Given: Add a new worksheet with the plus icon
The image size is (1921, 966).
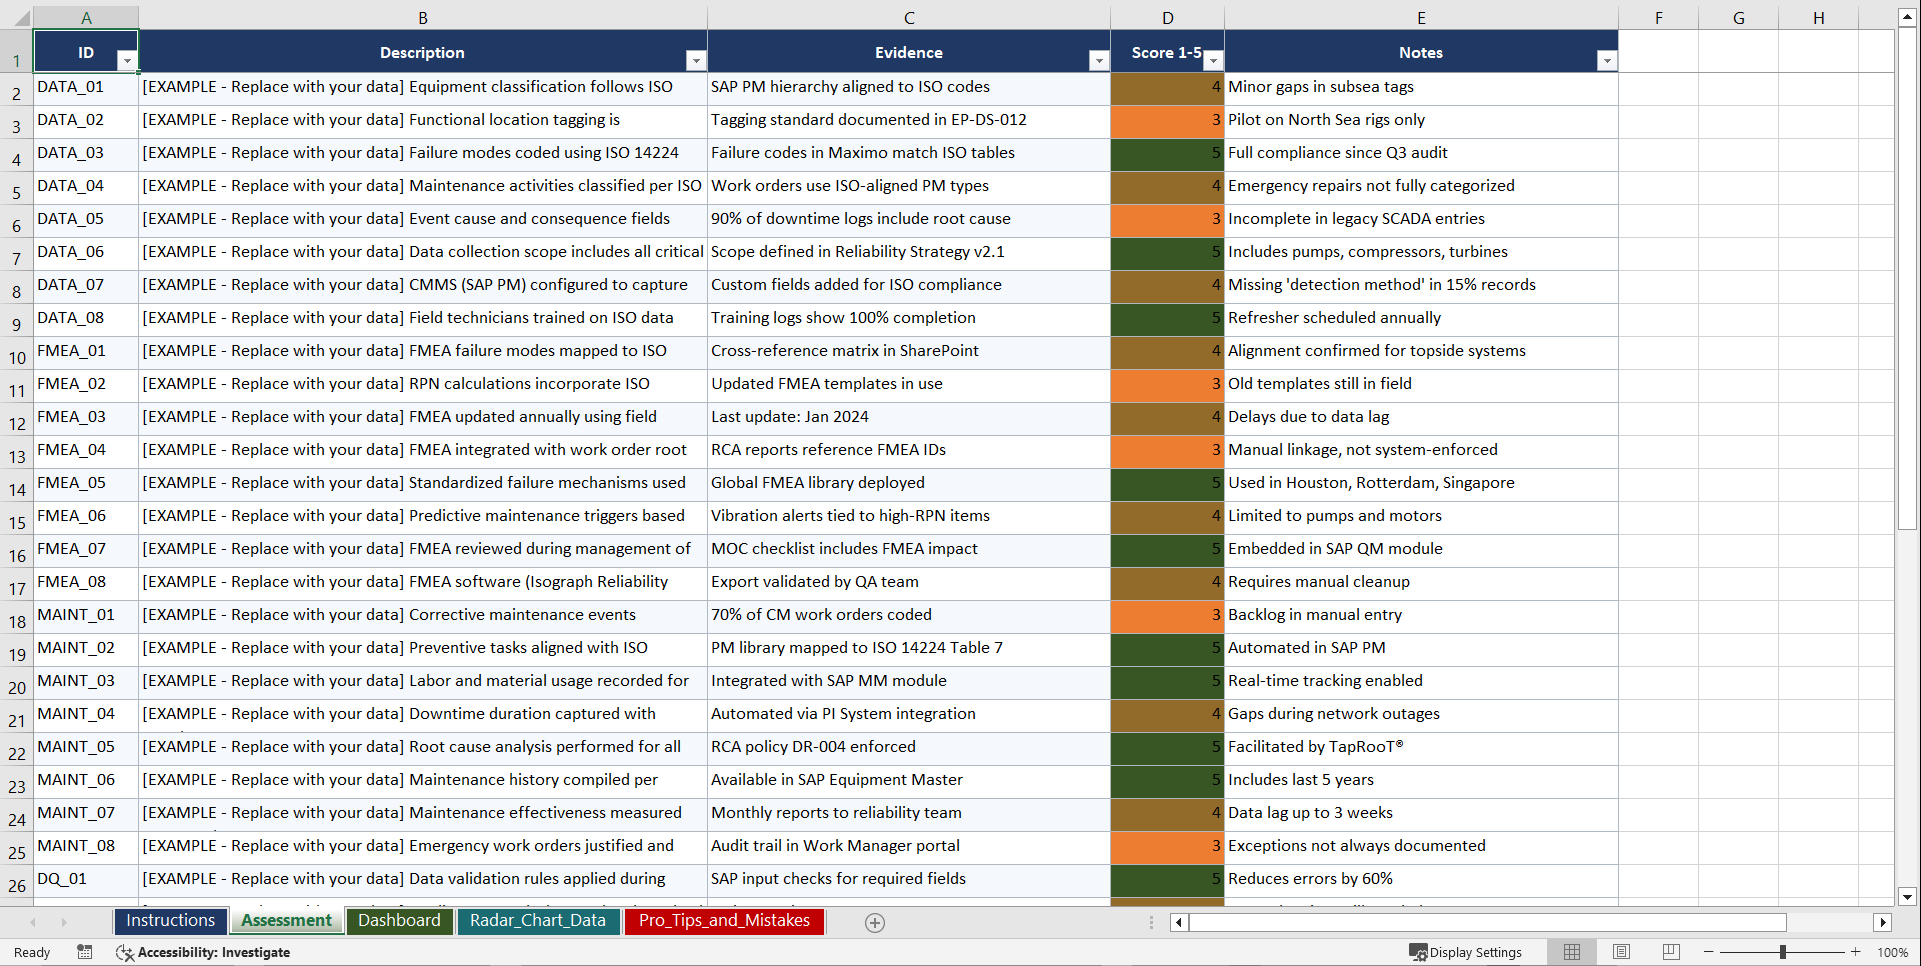Looking at the screenshot, I should [x=875, y=922].
